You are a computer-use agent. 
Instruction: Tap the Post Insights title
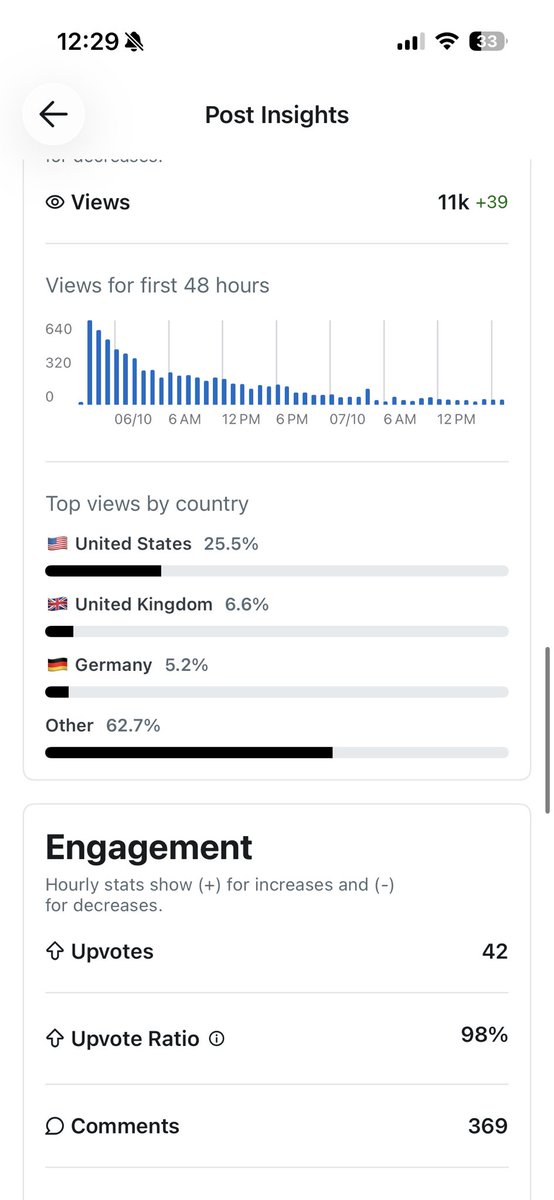(277, 115)
